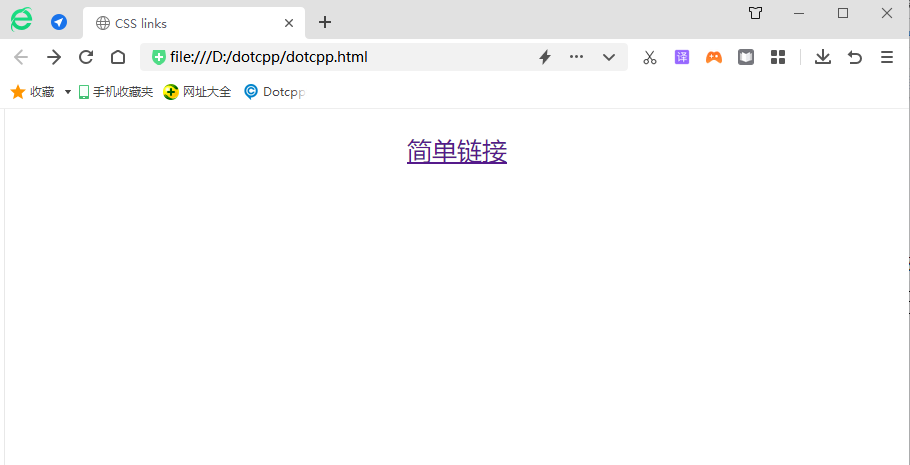This screenshot has height=465, width=910.
Task: Expand the address bar dropdown chevron
Action: point(609,57)
